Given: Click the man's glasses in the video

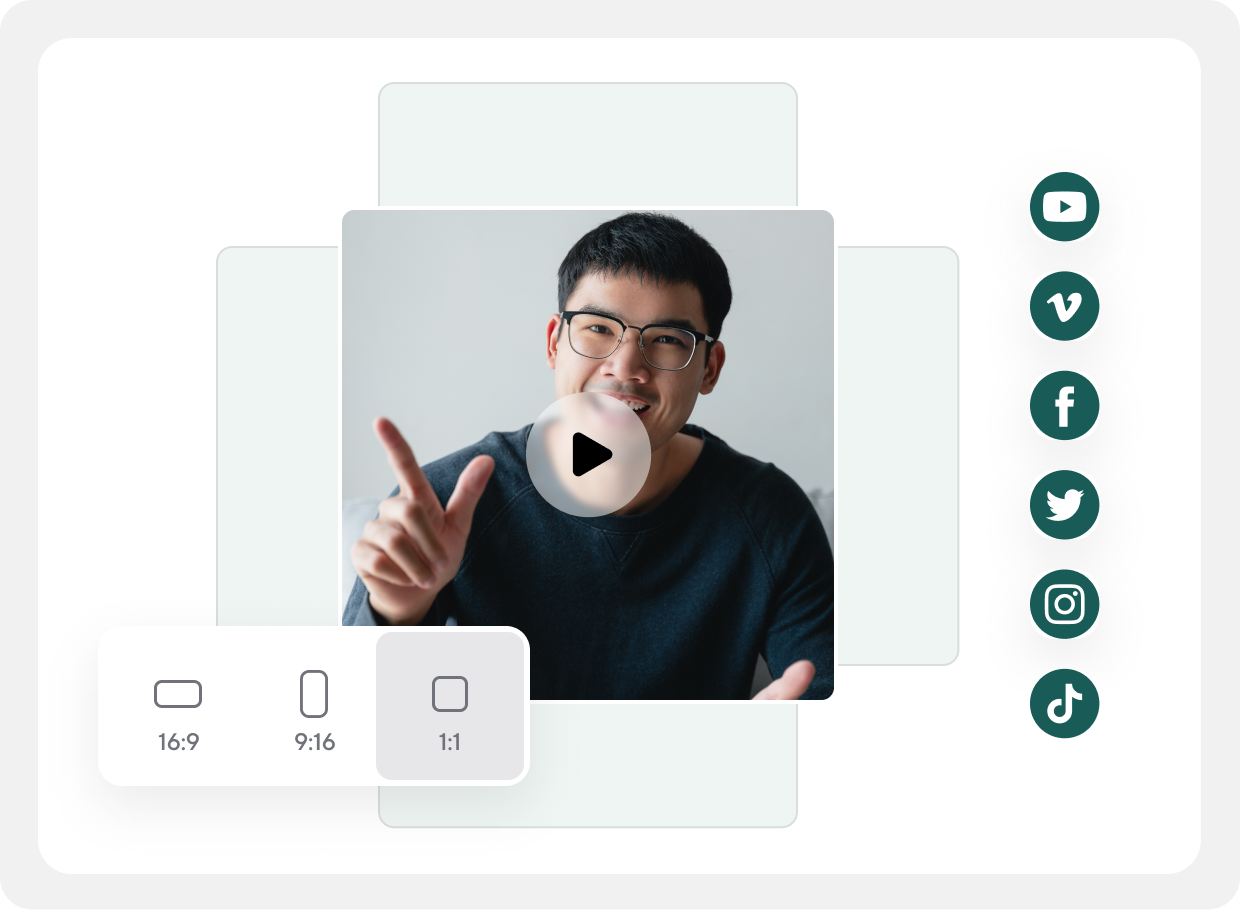Looking at the screenshot, I should click(637, 340).
